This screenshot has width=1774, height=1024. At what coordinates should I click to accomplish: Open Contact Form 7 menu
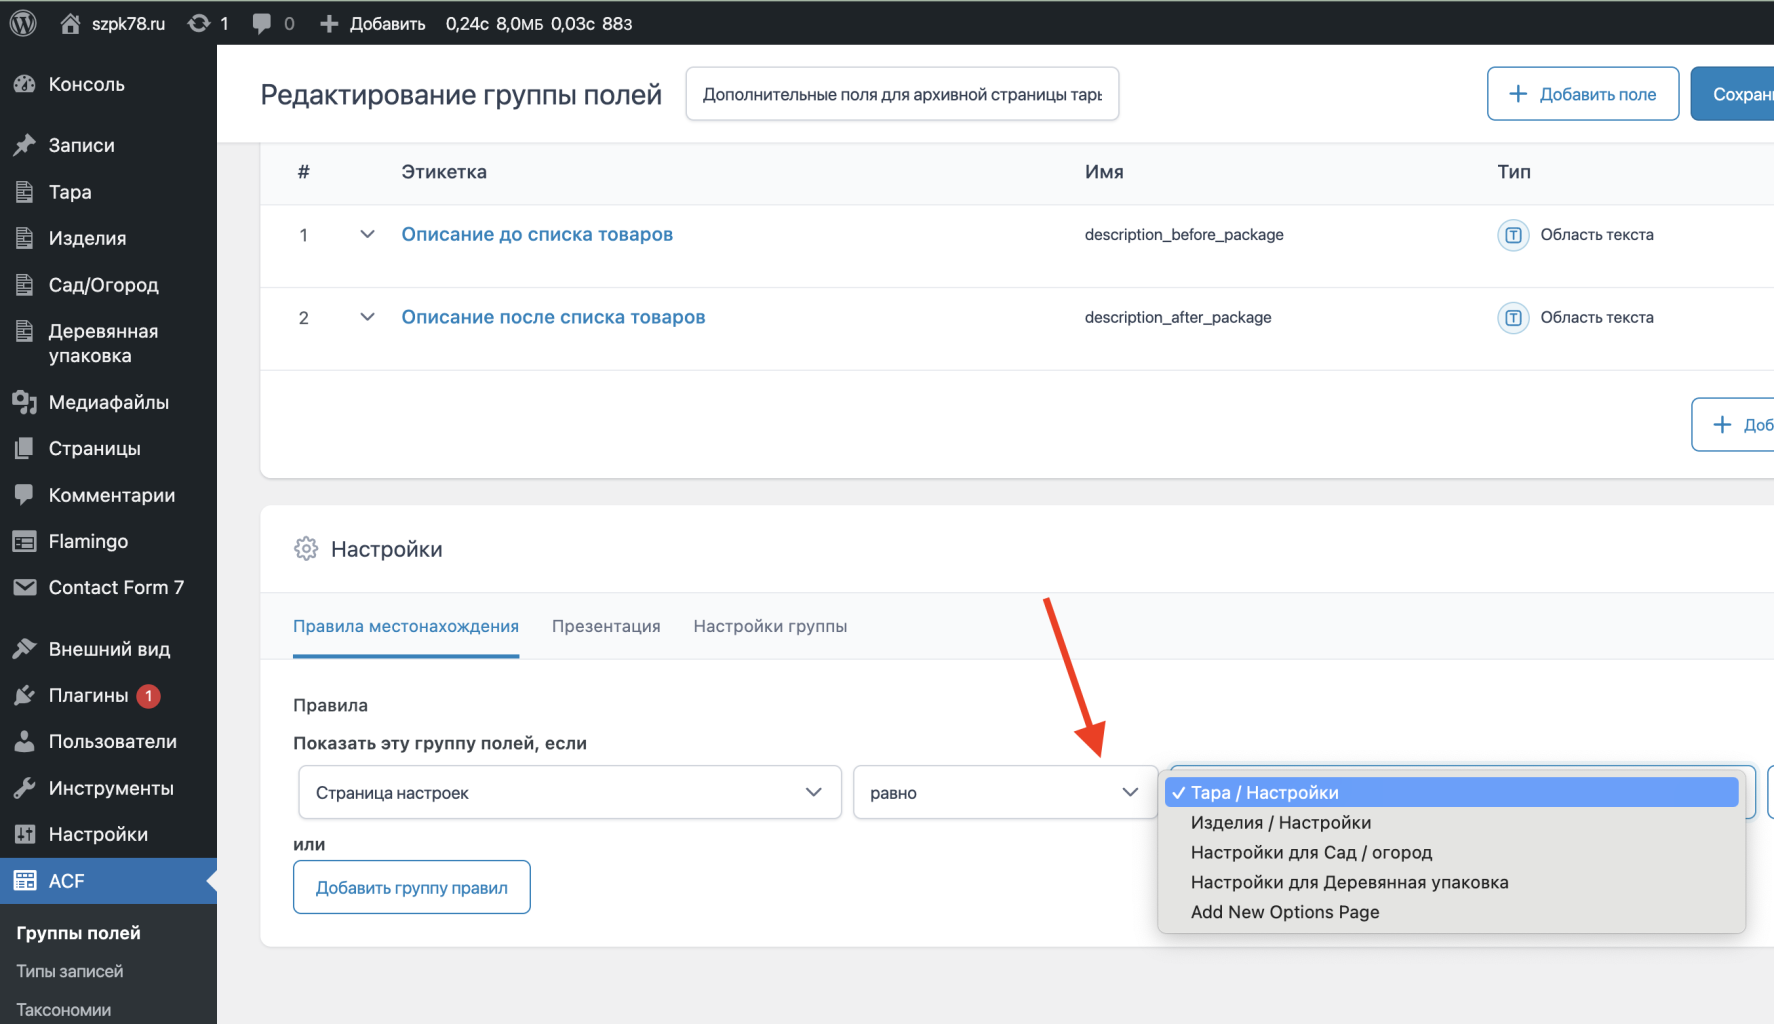click(116, 587)
